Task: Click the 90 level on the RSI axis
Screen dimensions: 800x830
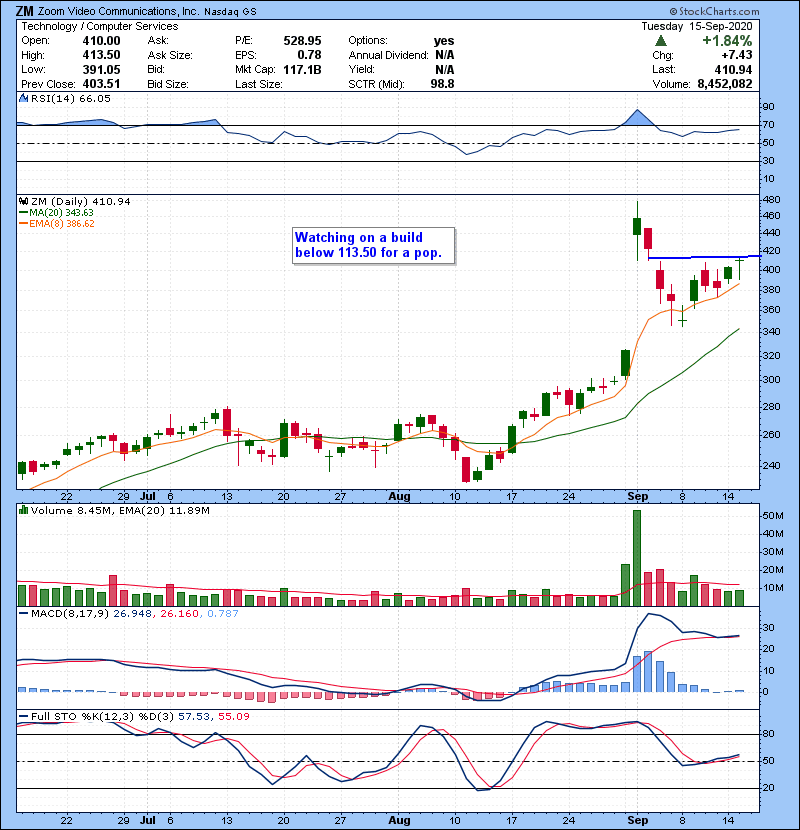Action: click(768, 107)
